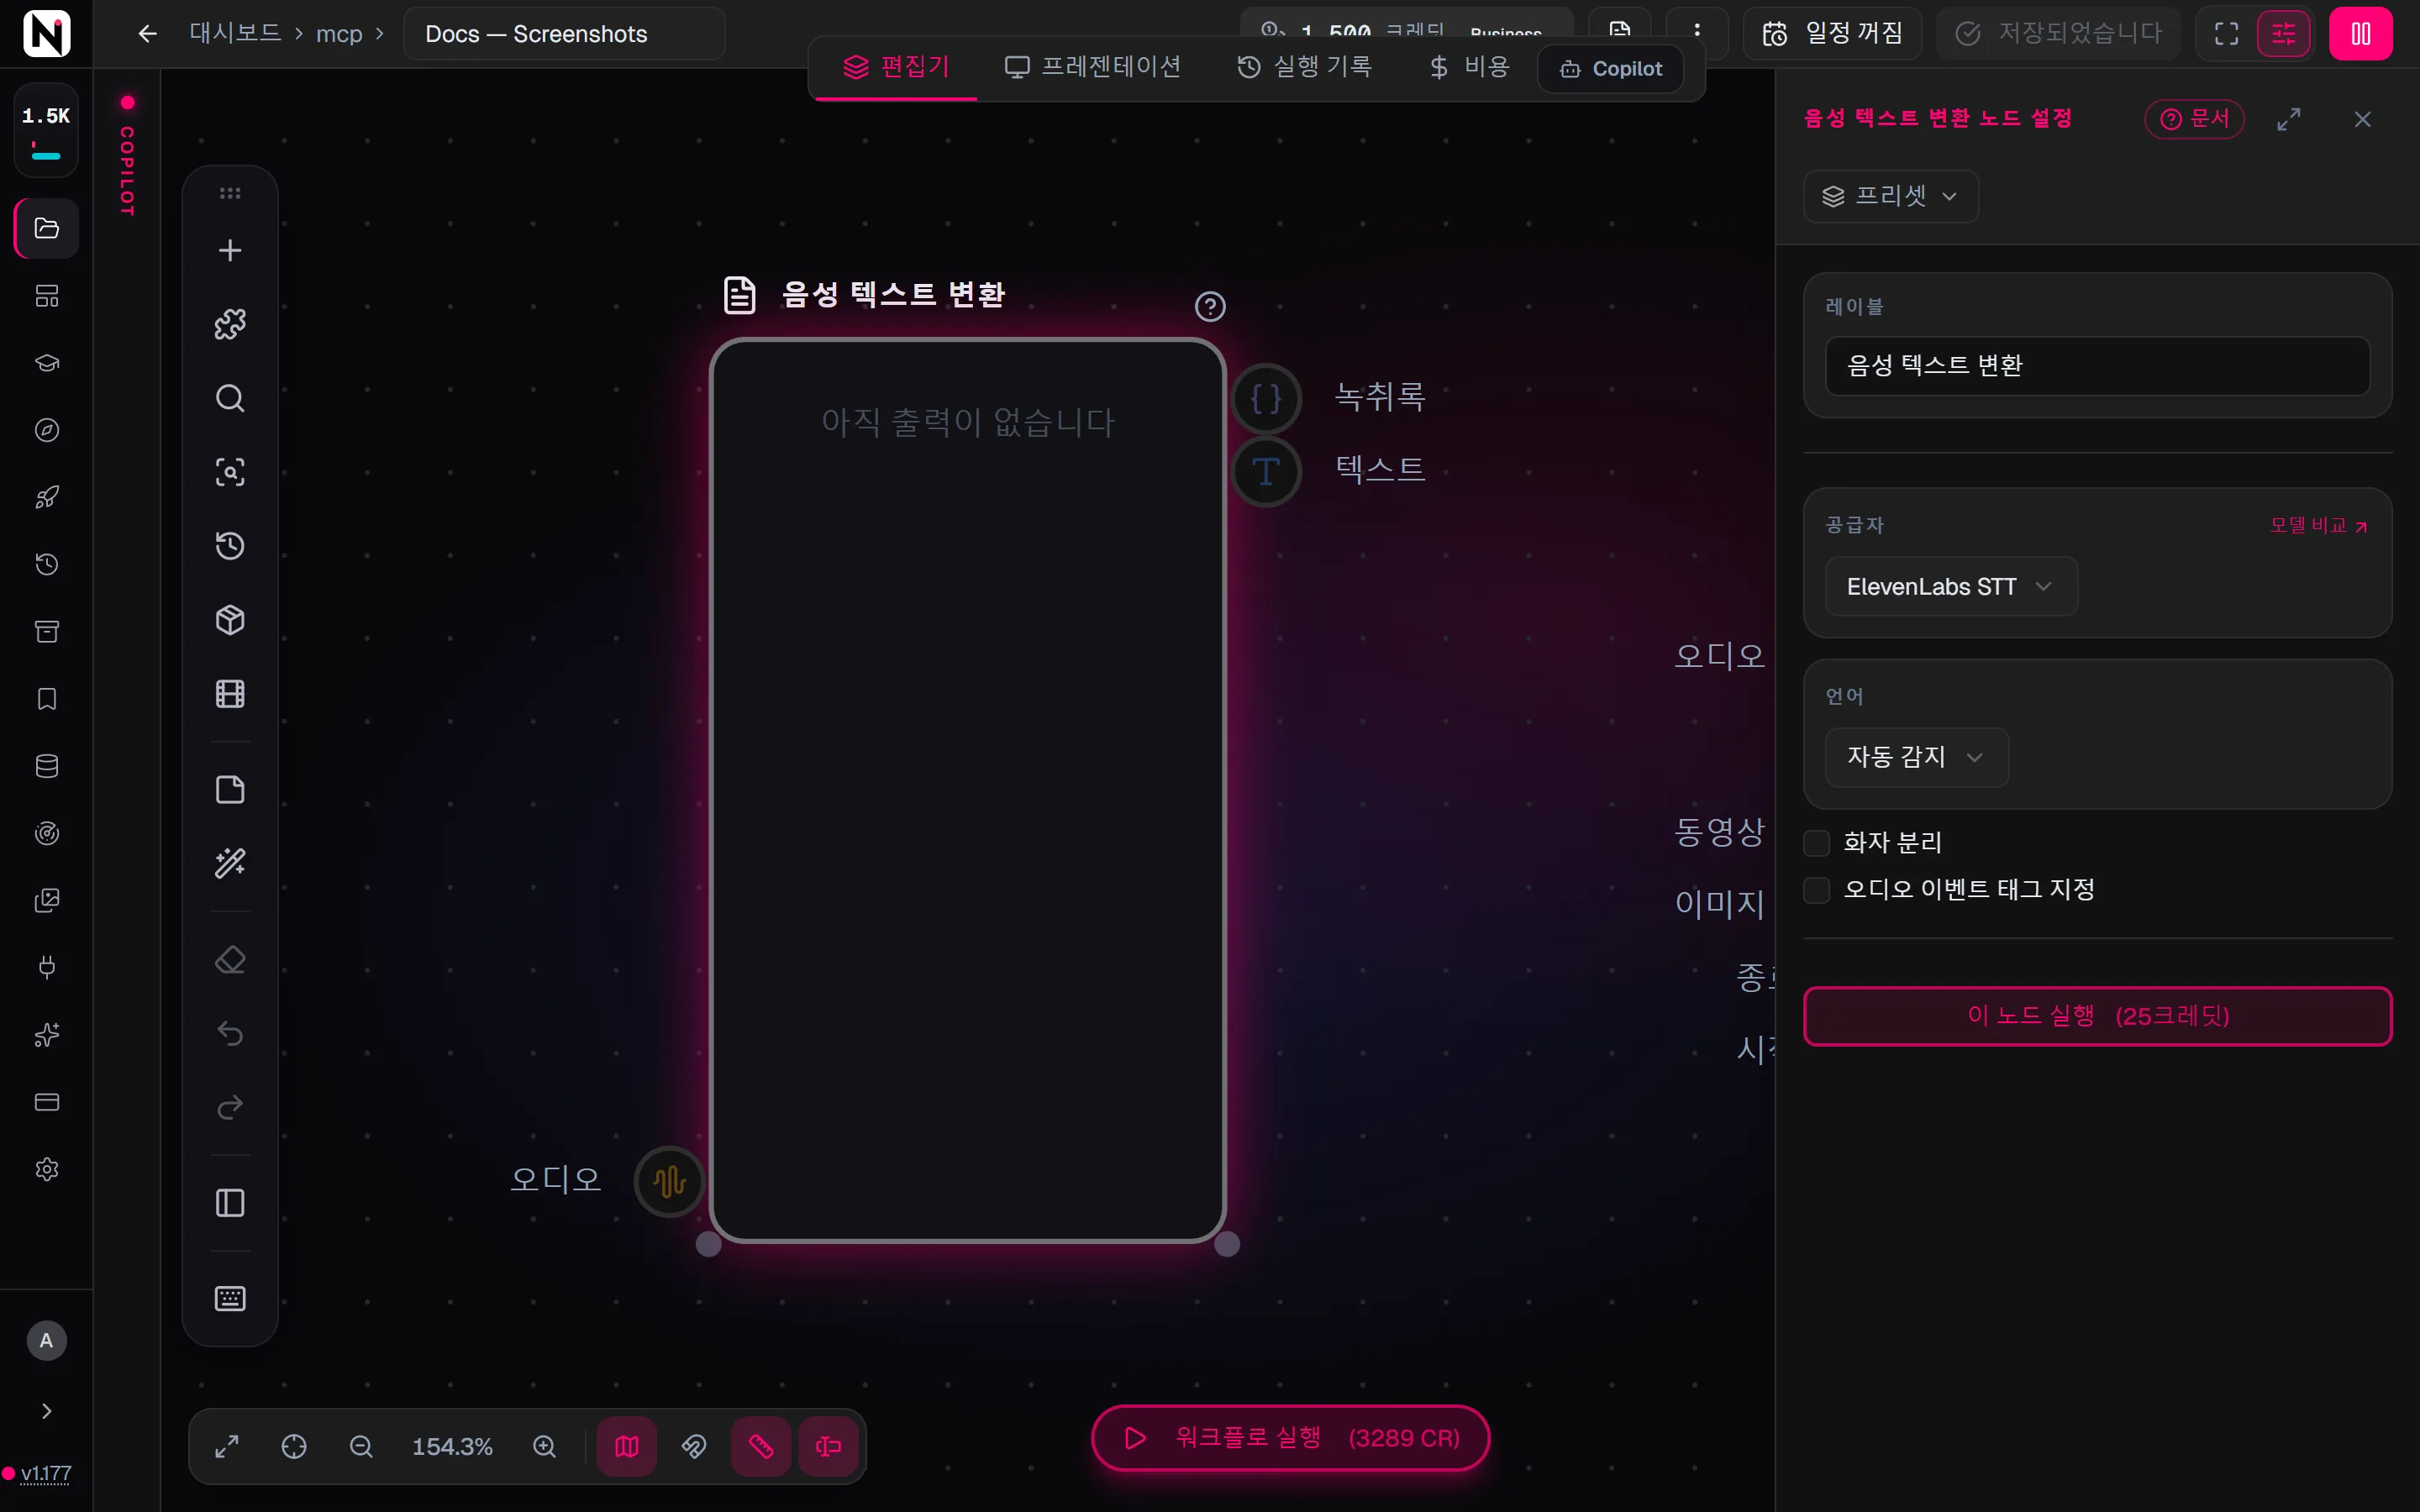Click the zoom in magnifier icon
Image resolution: width=2420 pixels, height=1512 pixels.
point(544,1446)
